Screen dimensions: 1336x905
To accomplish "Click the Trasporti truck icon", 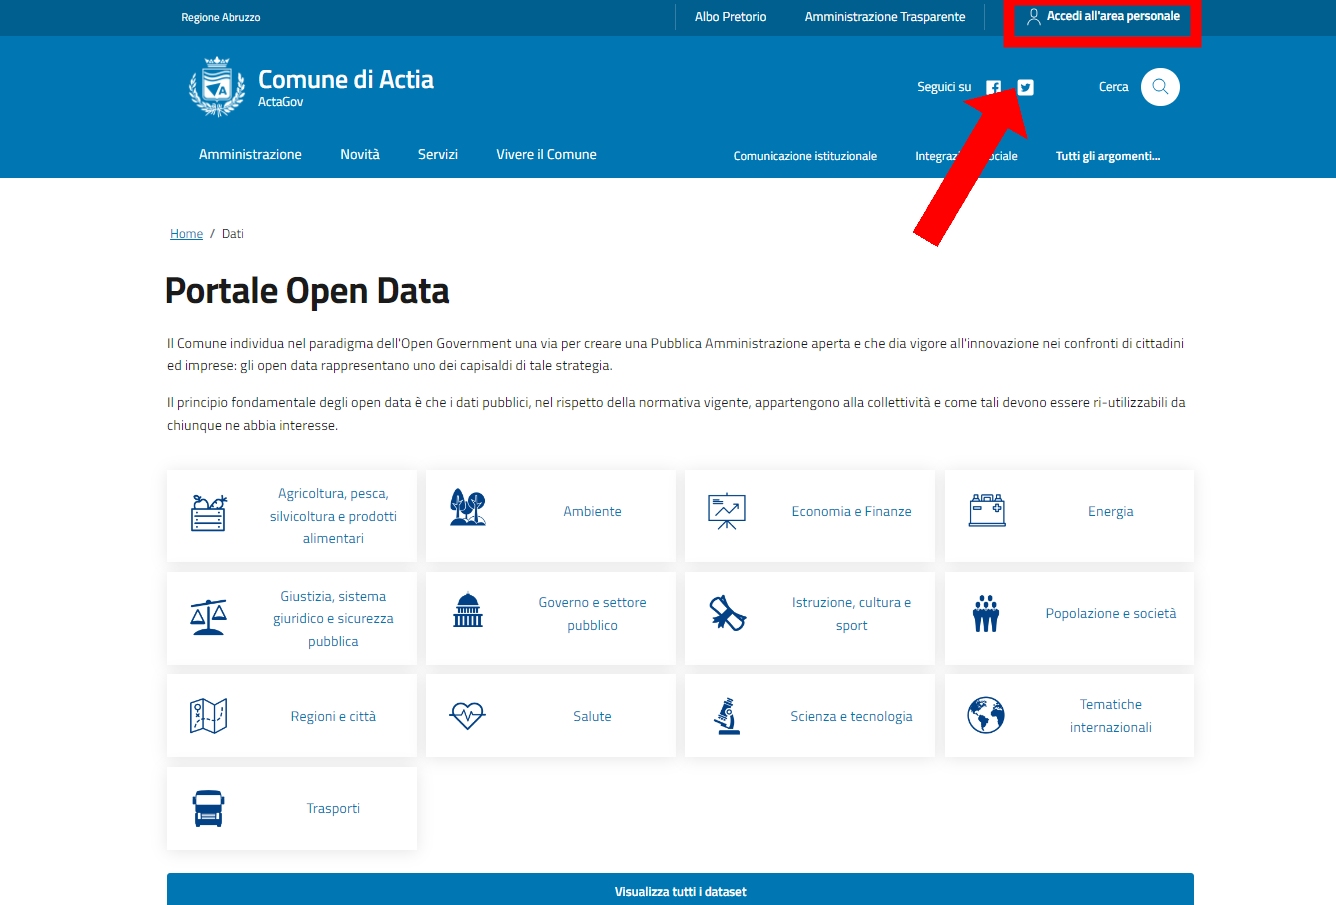I will click(x=208, y=808).
